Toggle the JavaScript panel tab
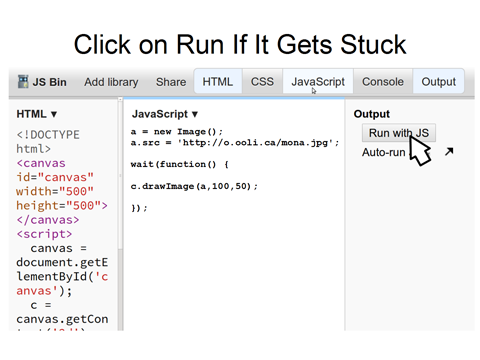Viewport: 480px width, 360px height. (x=318, y=82)
